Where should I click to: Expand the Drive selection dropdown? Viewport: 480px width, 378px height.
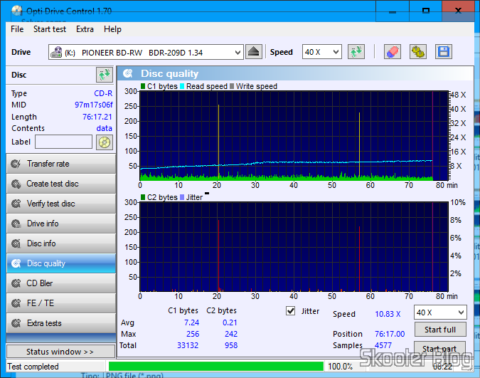tap(237, 52)
